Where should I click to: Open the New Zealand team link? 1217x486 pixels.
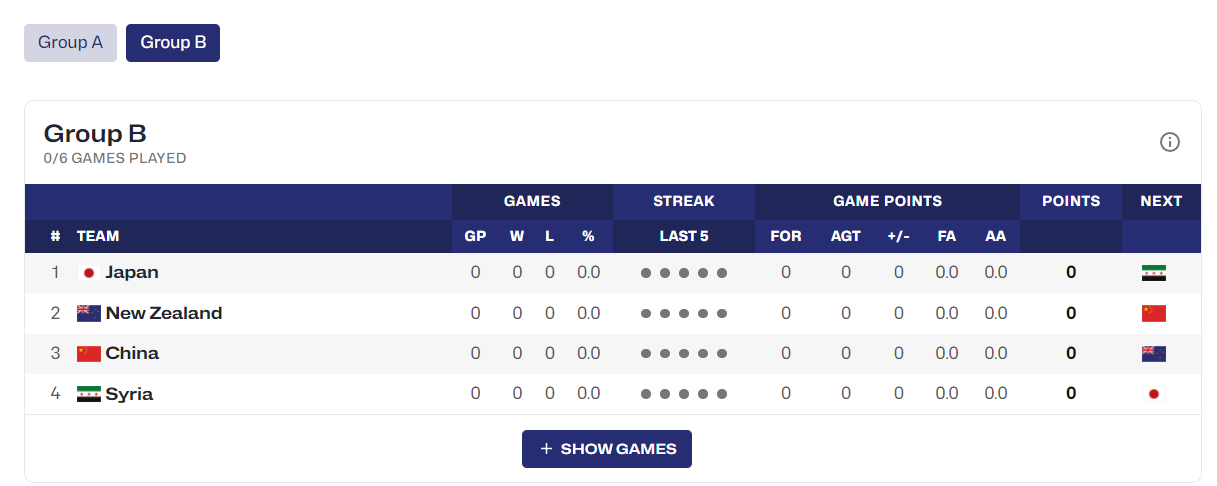tap(164, 313)
